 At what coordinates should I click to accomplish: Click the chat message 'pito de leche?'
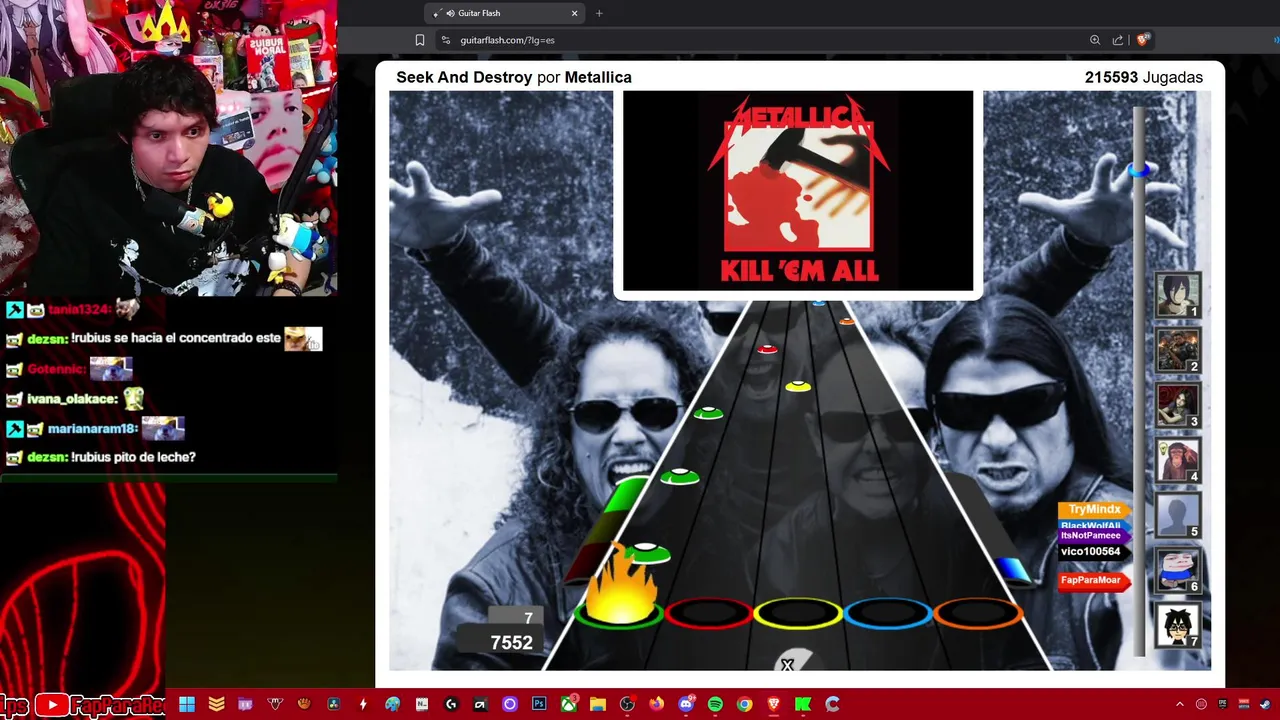[133, 457]
